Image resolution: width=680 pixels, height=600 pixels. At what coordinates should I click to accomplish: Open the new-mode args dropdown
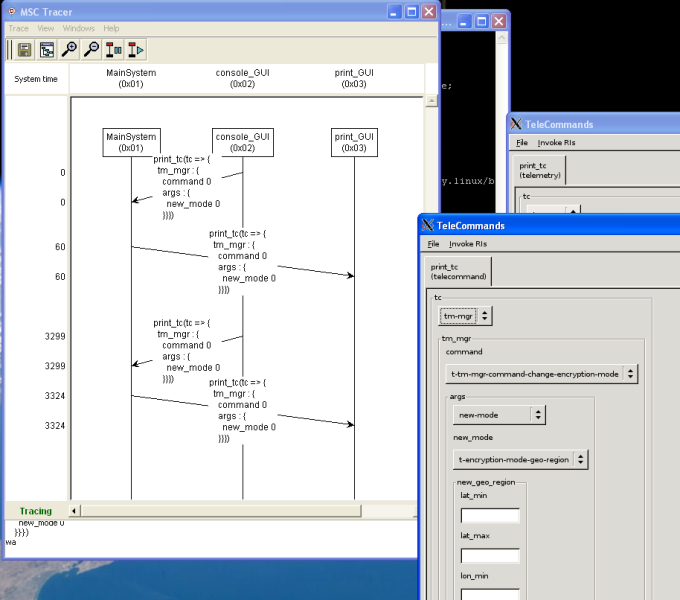point(499,415)
